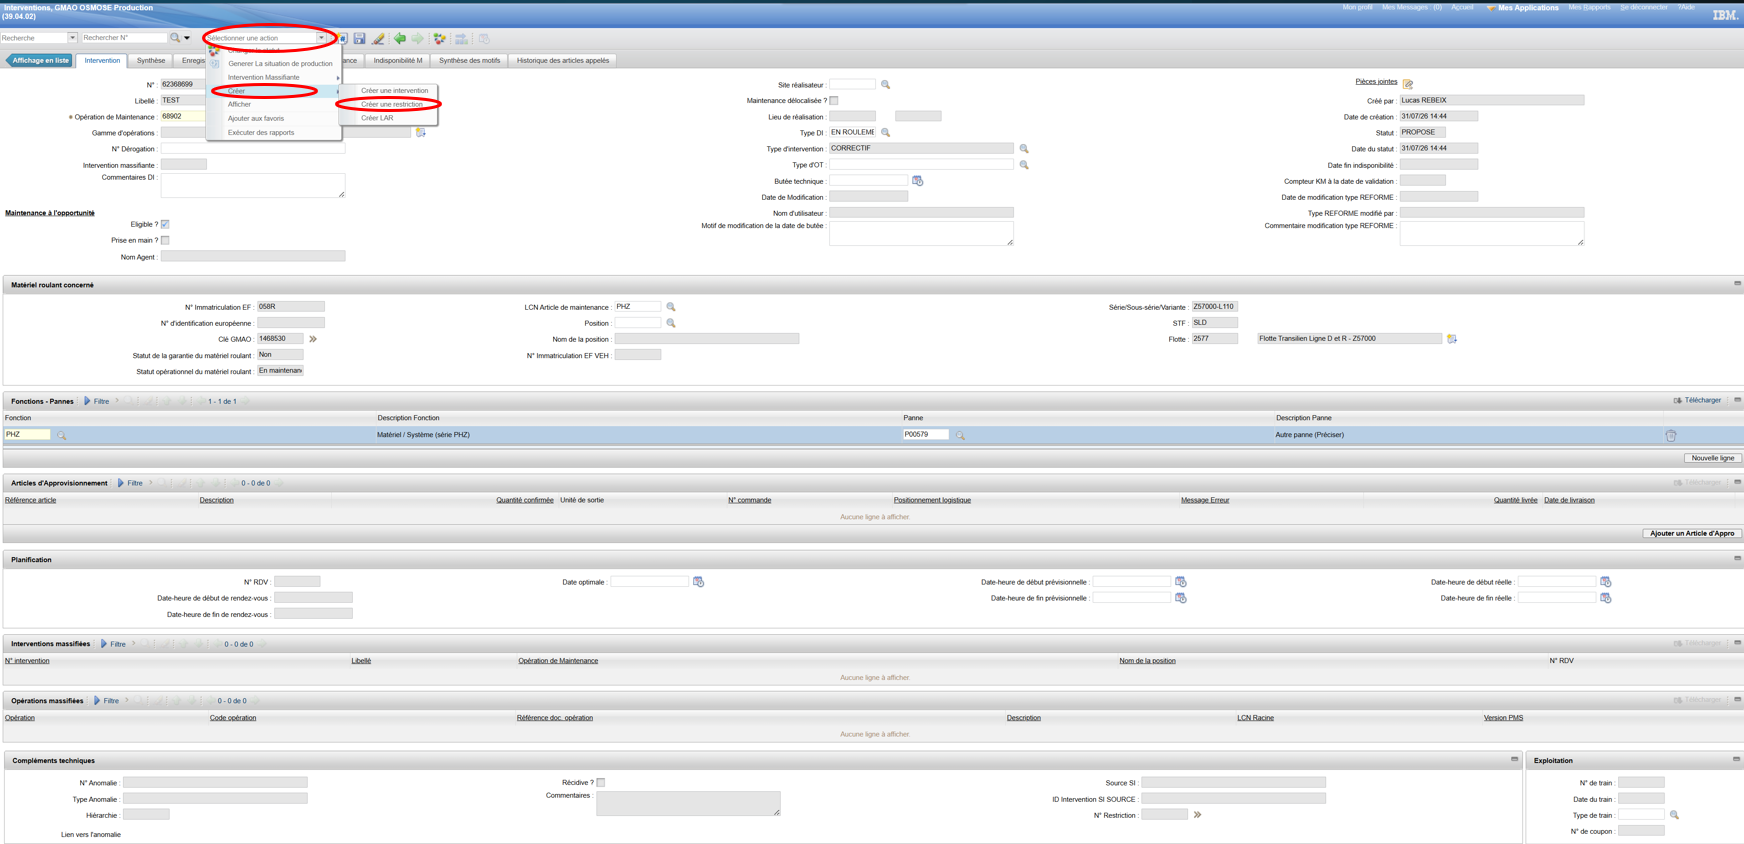Click Ajouter un Article d'Appro button

click(x=1692, y=533)
